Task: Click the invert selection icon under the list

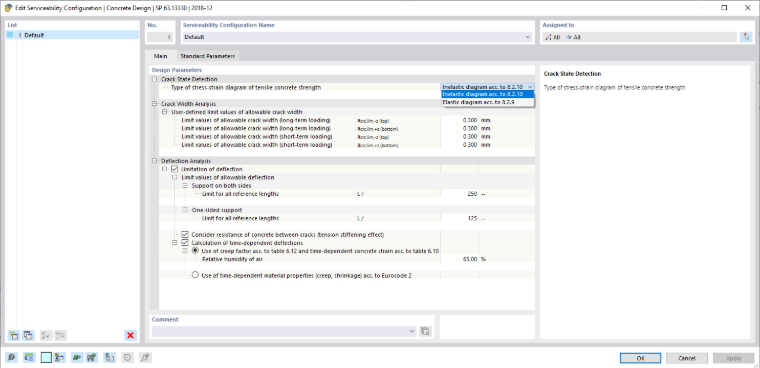Action: (x=61, y=335)
